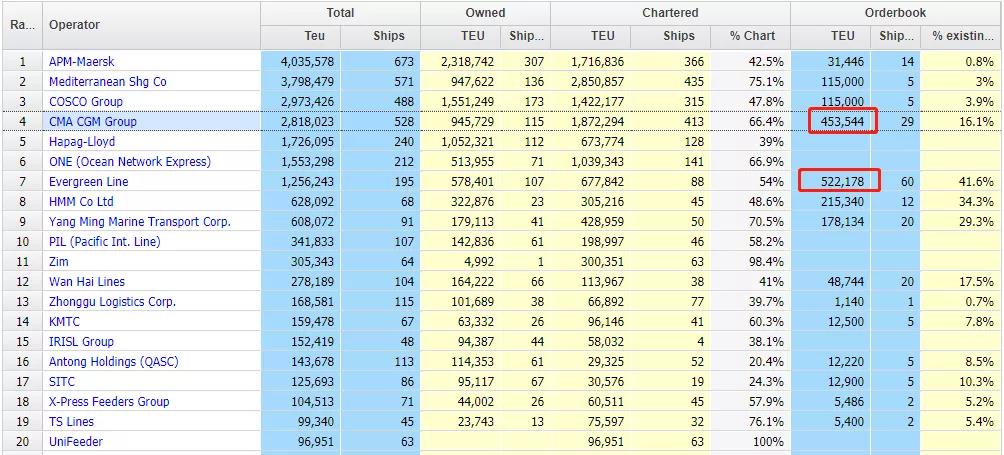The width and height of the screenshot is (1004, 455).
Task: Select Owned TEU cell 1,551,249
Action: [x=461, y=102]
